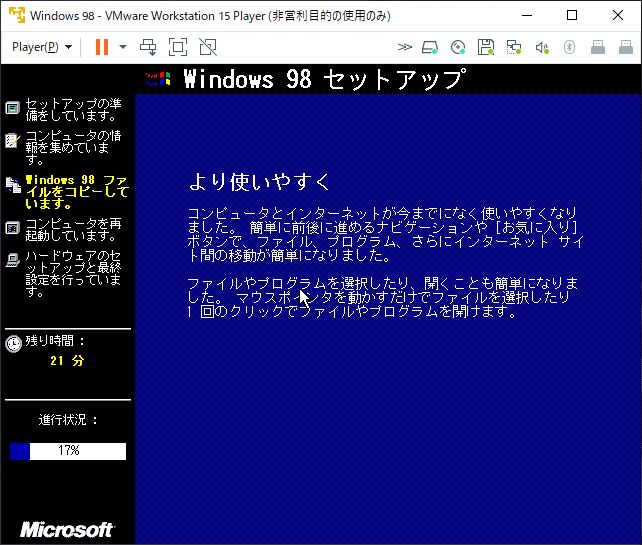
Task: Click the CD/DVD drive icon
Action: (x=458, y=47)
